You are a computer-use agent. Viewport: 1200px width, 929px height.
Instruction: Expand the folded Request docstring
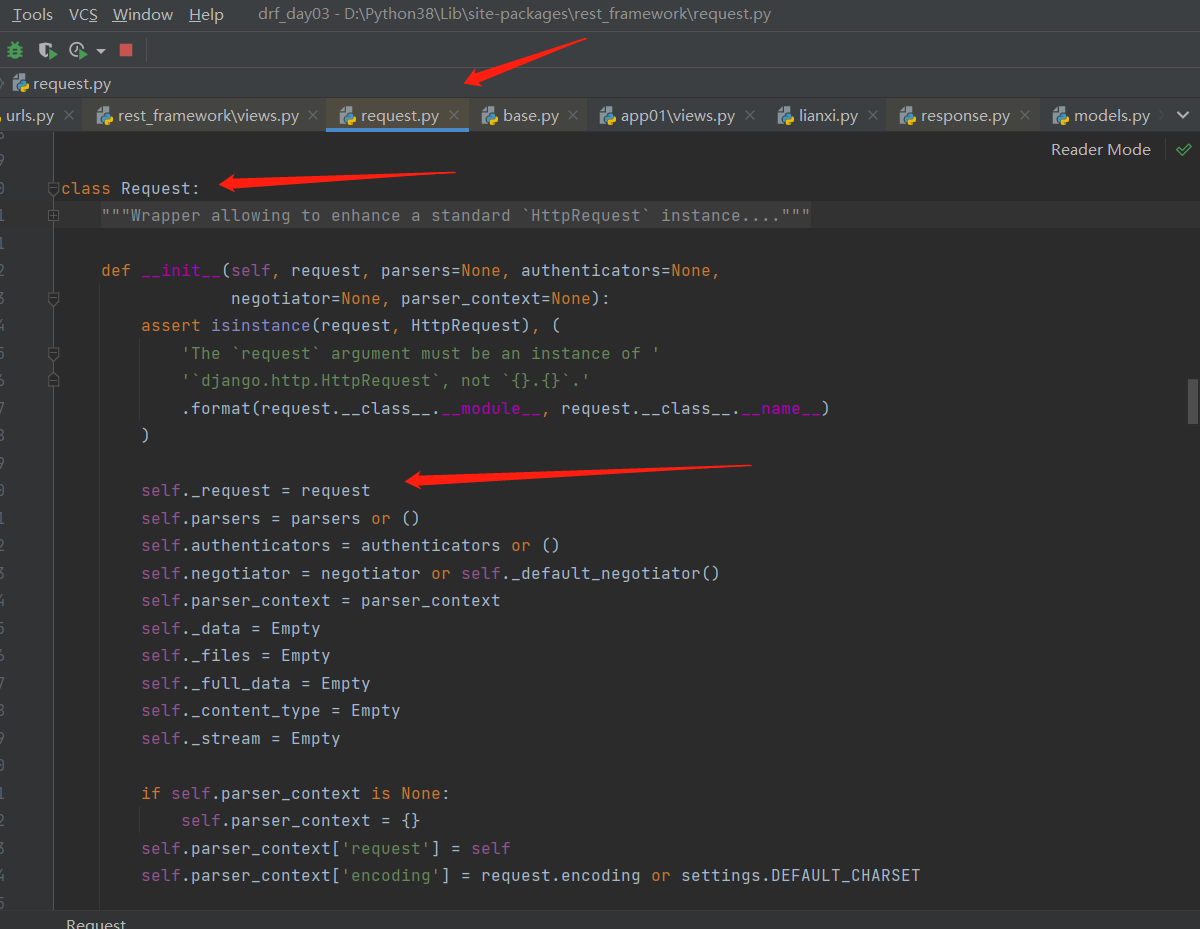click(x=53, y=215)
